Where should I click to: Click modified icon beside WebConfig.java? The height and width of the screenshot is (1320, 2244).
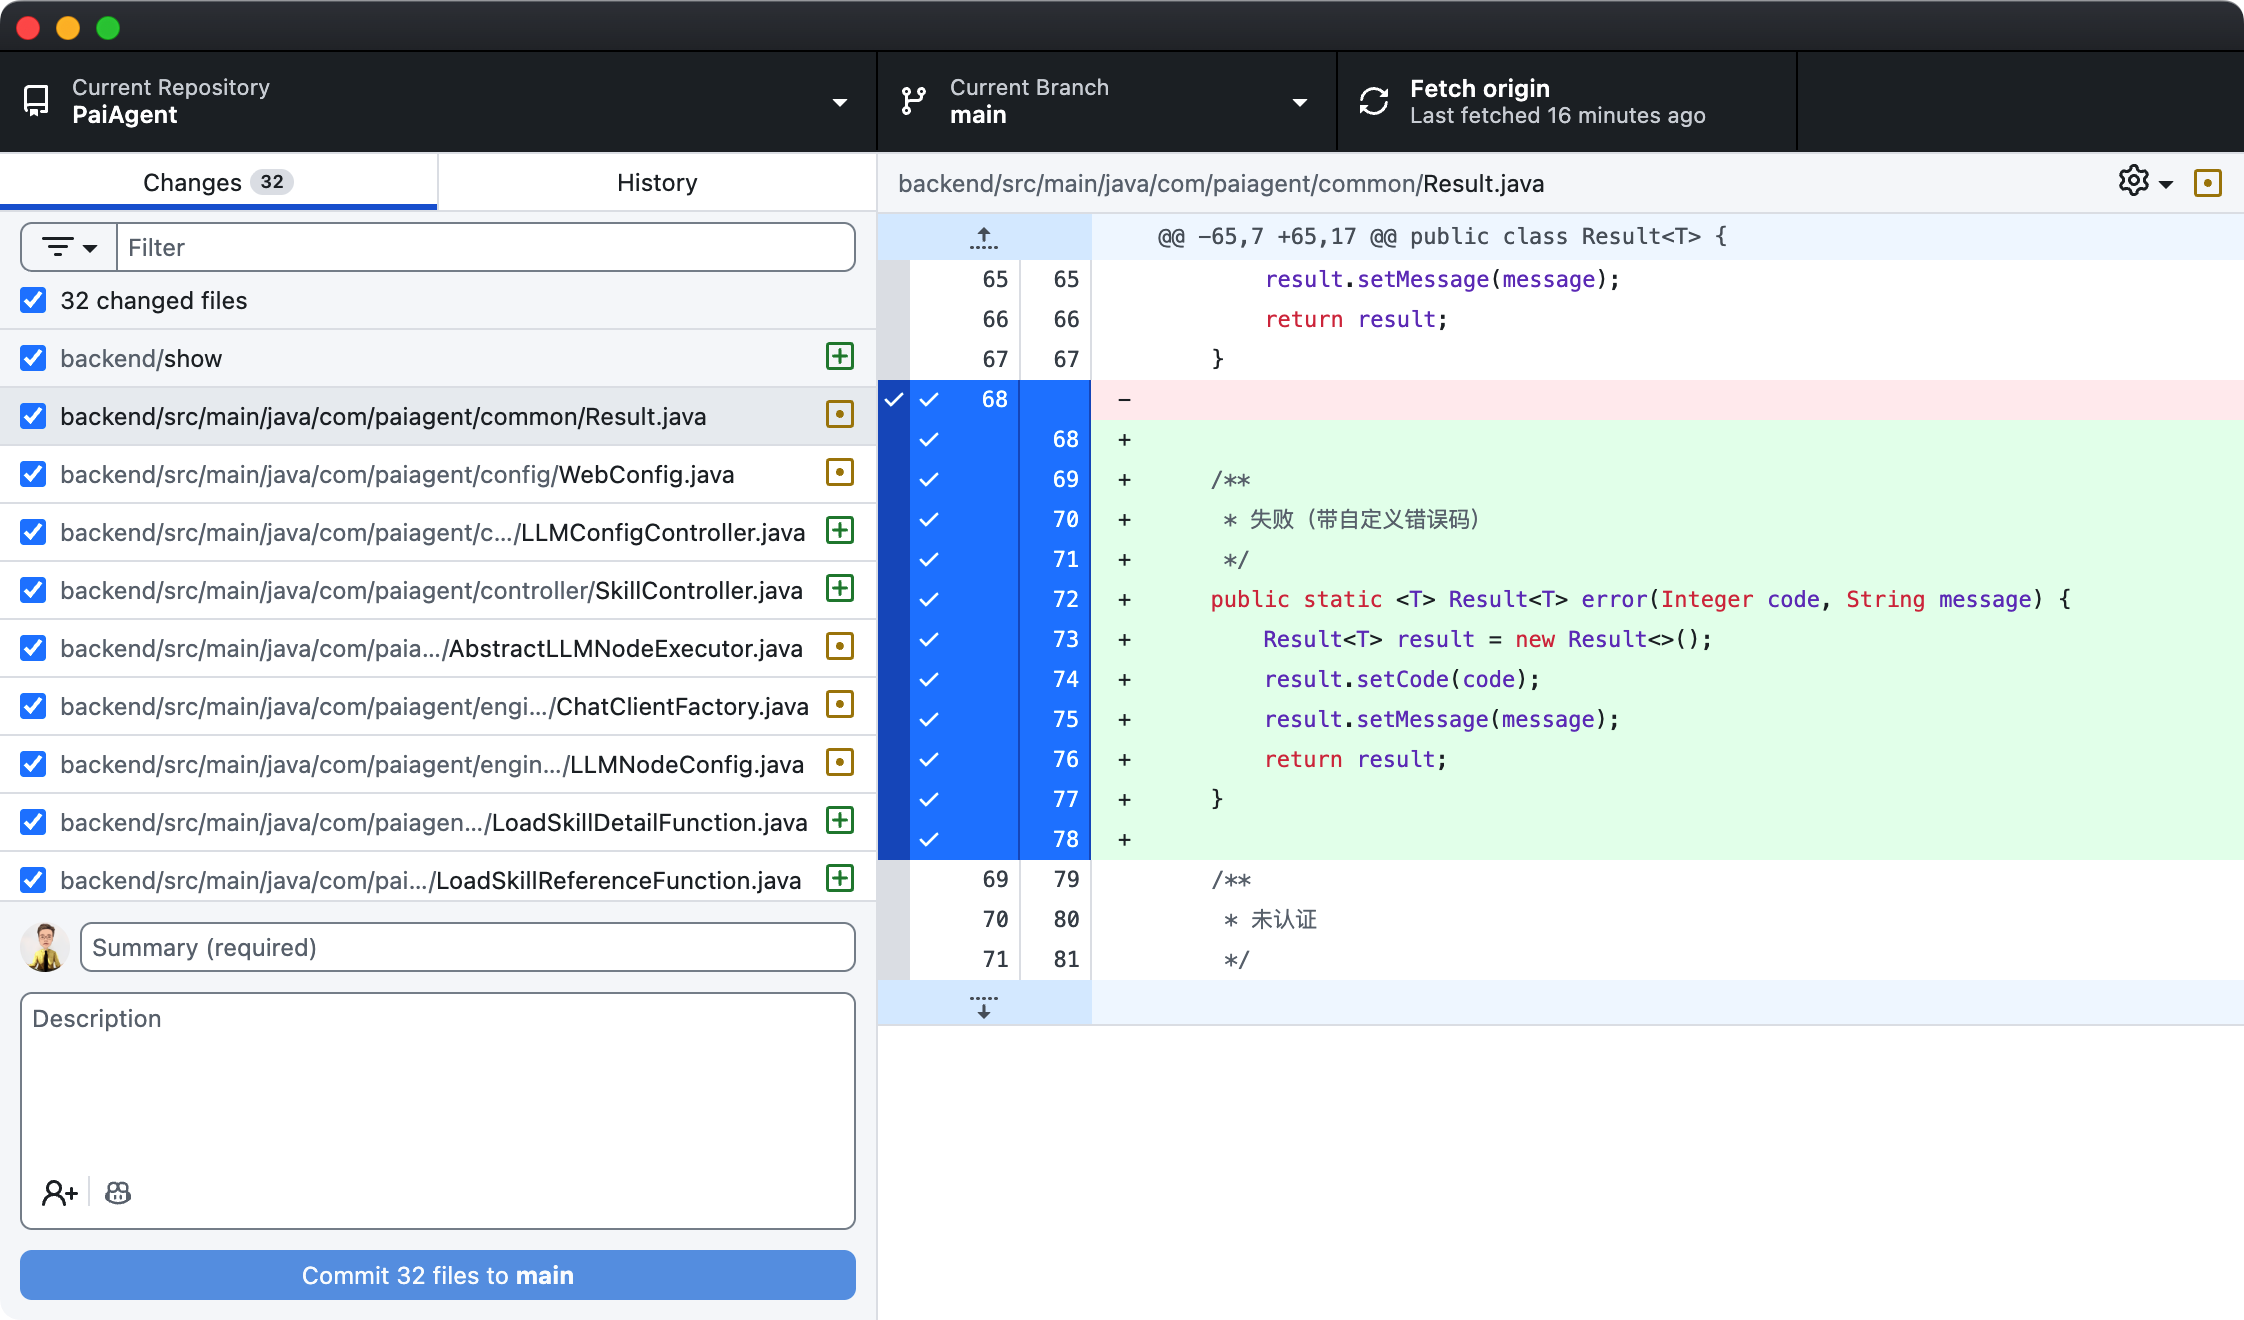click(x=840, y=472)
